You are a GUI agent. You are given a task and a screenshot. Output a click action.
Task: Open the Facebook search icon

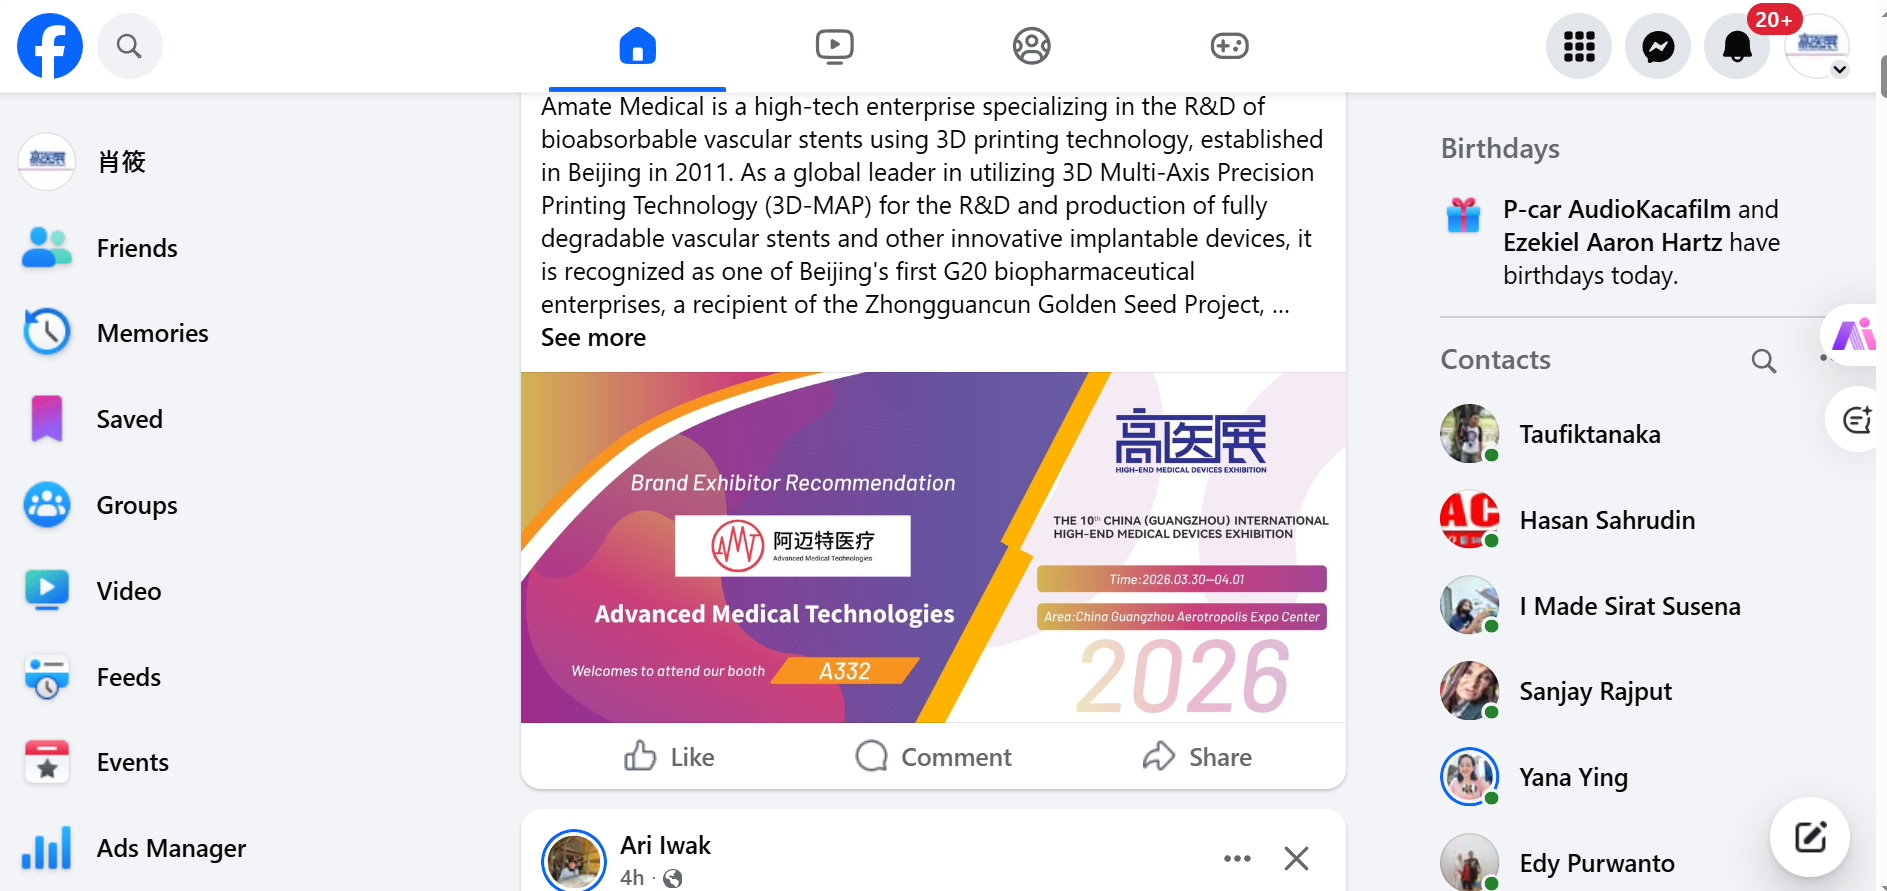tap(129, 46)
